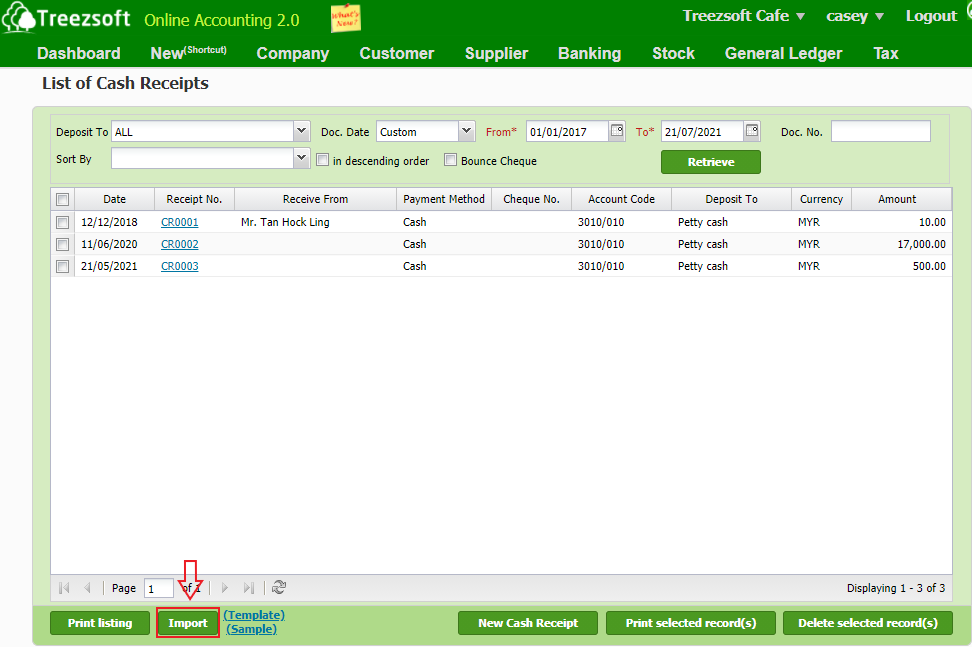Viewport: 972px width, 647px height.
Task: Check the Bounce Cheque option
Action: coord(450,160)
